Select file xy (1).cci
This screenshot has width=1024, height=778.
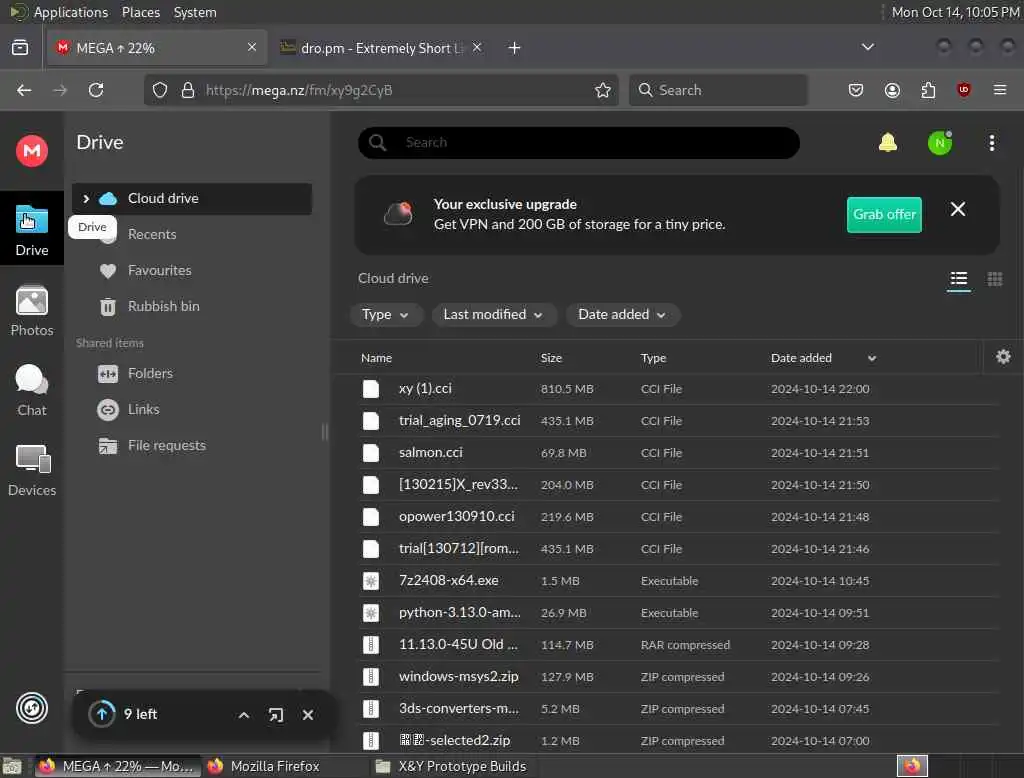pos(678,389)
